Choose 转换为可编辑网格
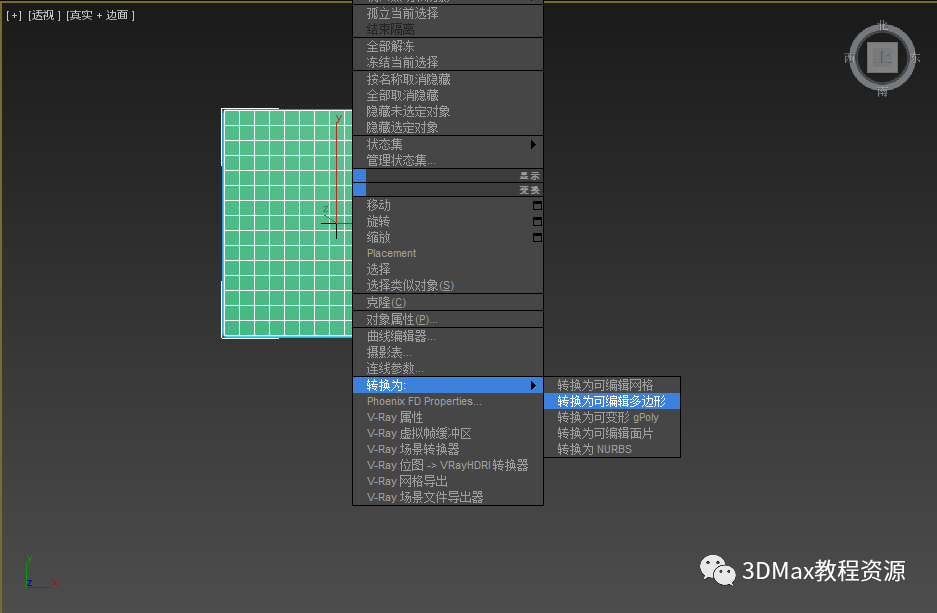Viewport: 937px width, 613px height. (x=612, y=385)
